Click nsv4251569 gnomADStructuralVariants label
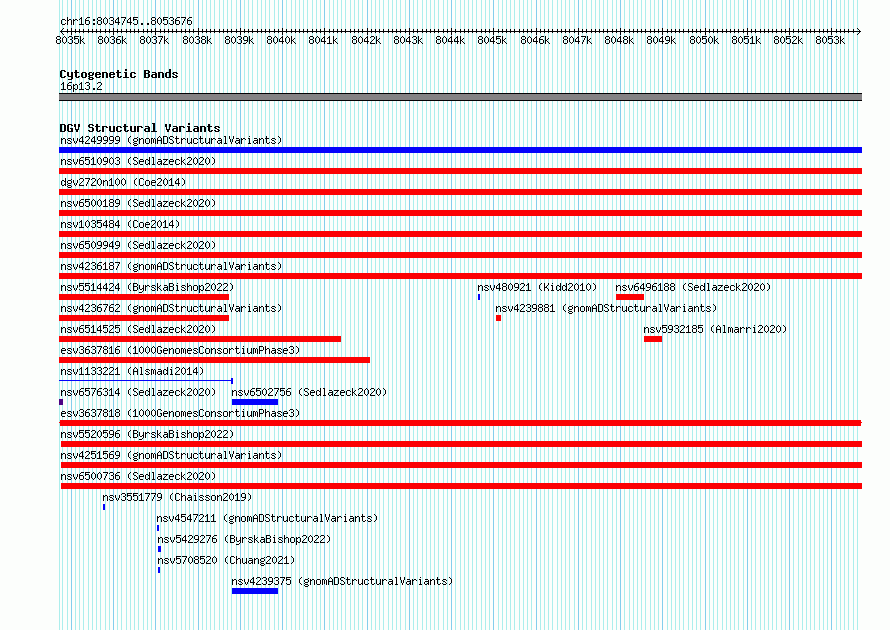Image resolution: width=890 pixels, height=630 pixels. click(171, 455)
